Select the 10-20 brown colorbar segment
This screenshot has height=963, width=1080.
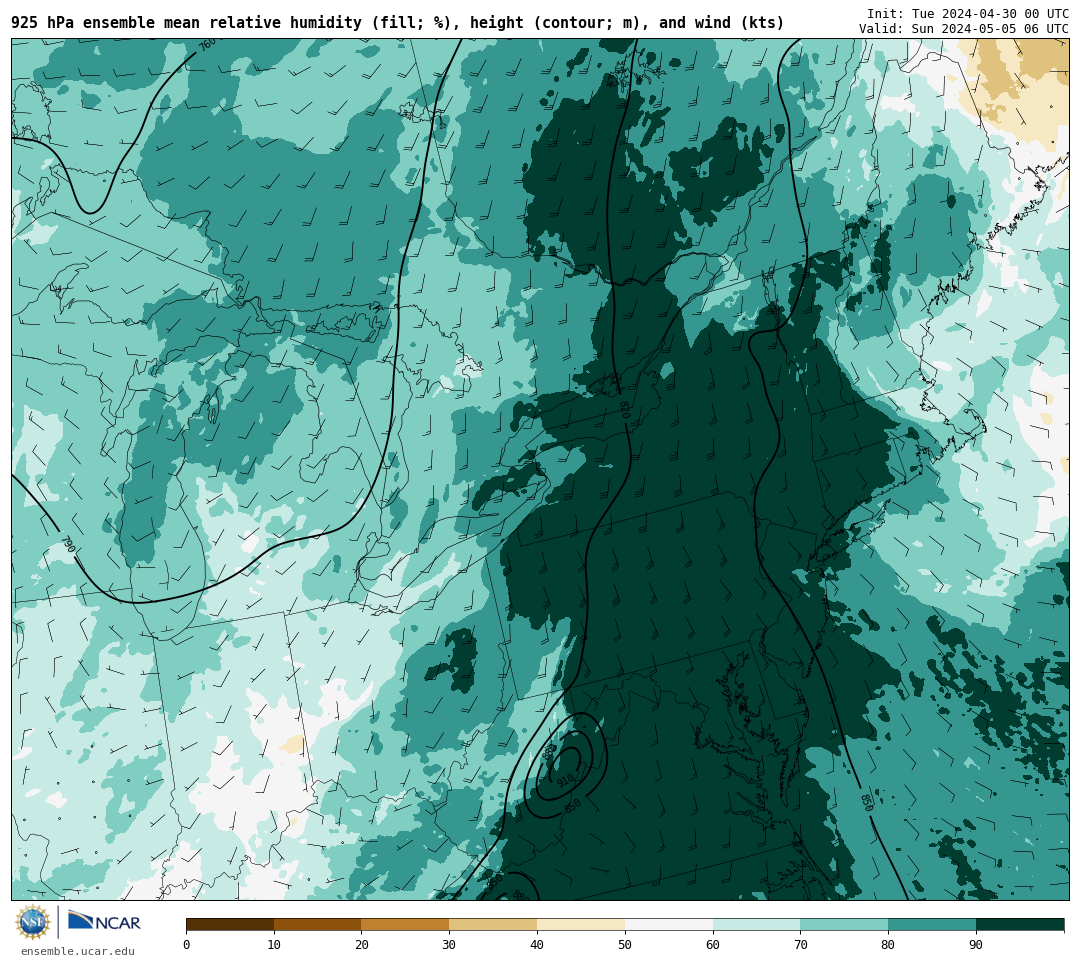click(318, 924)
